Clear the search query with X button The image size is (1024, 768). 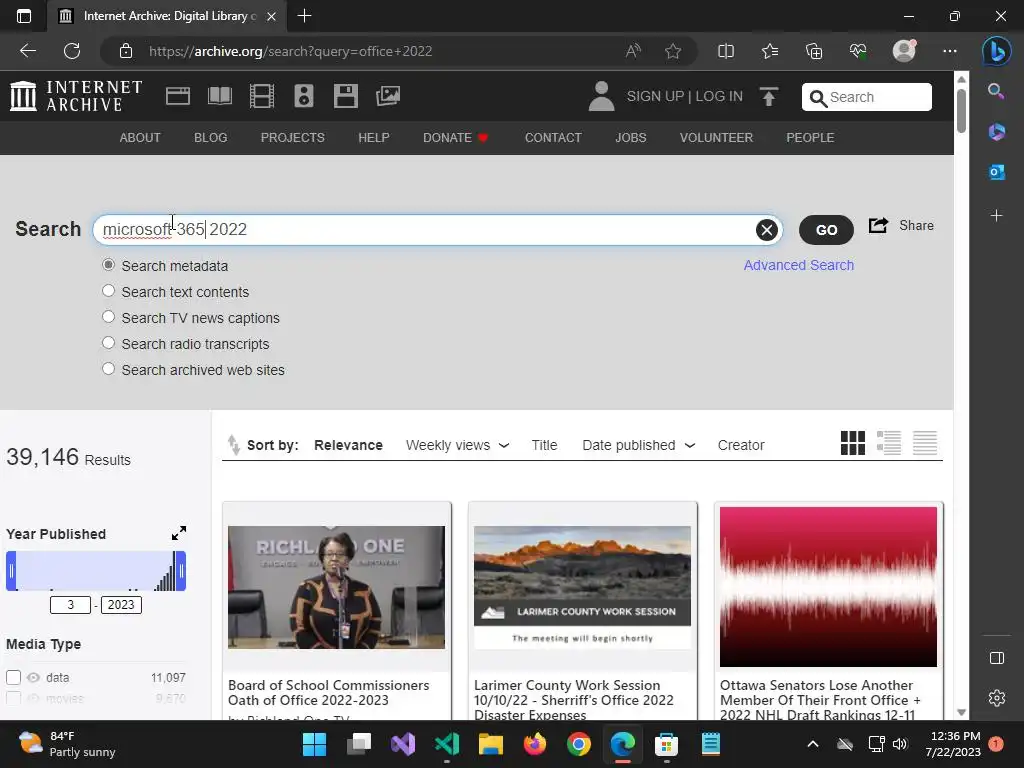pyautogui.click(x=767, y=230)
